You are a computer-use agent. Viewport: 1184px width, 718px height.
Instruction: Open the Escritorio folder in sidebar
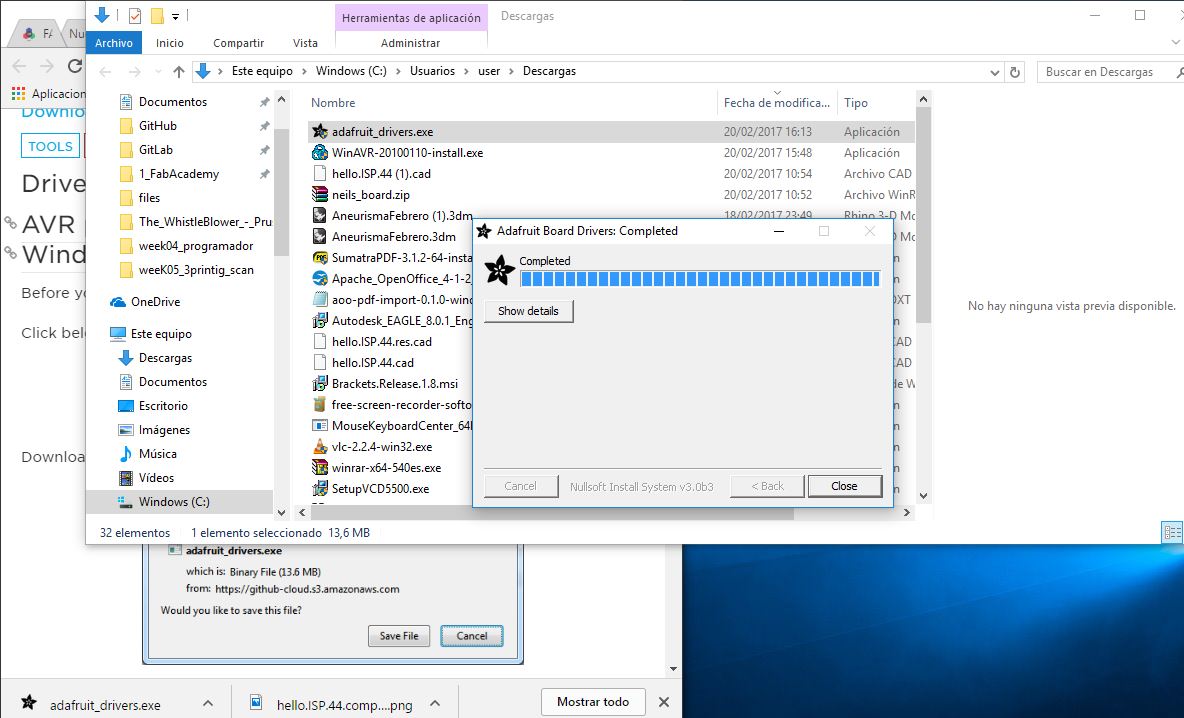point(153,405)
